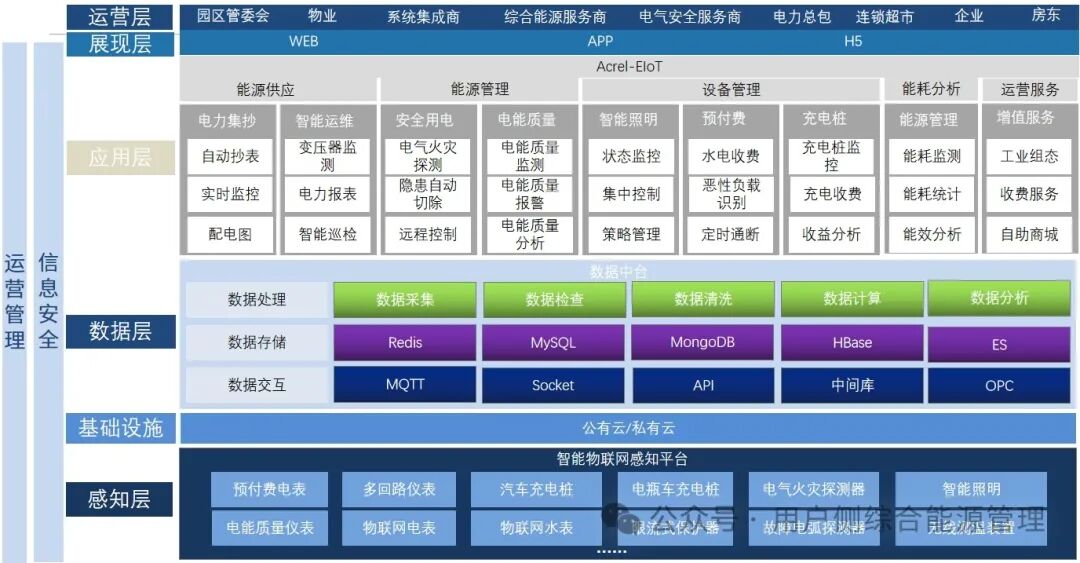This screenshot has height=563, width=1080.
Task: Select the 自动抄表 cell
Action: (230, 156)
